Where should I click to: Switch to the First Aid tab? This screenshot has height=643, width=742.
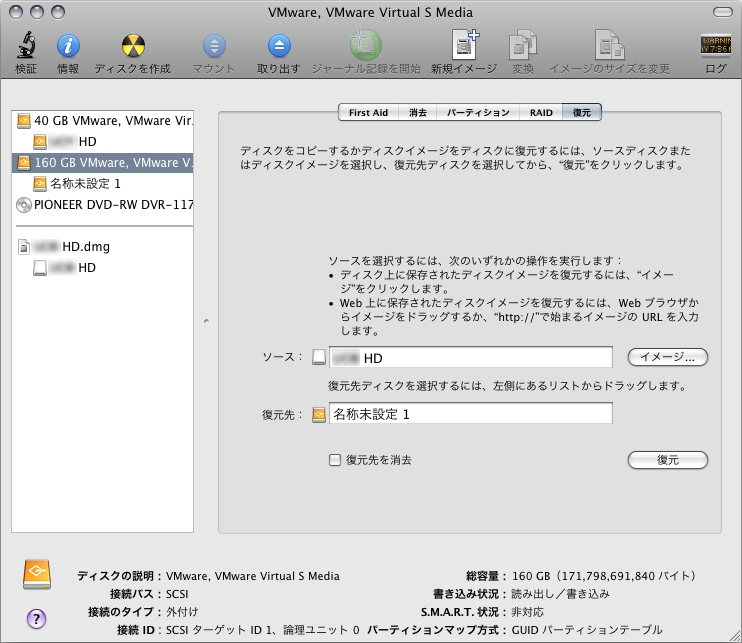(368, 113)
